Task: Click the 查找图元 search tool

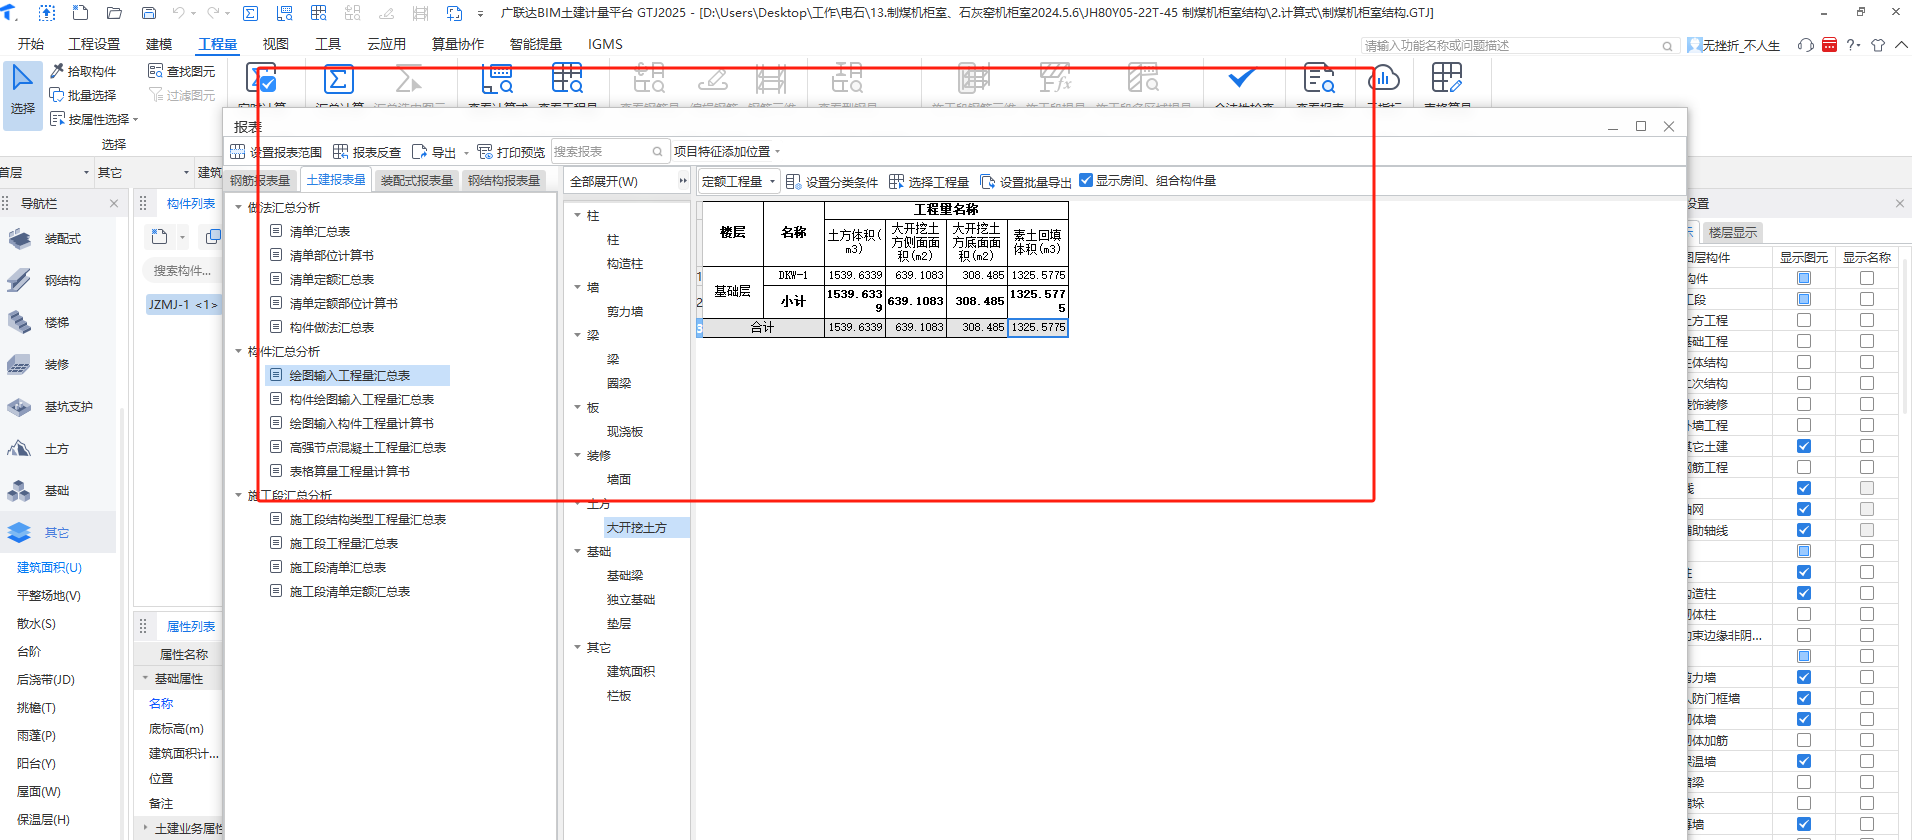Action: click(181, 71)
